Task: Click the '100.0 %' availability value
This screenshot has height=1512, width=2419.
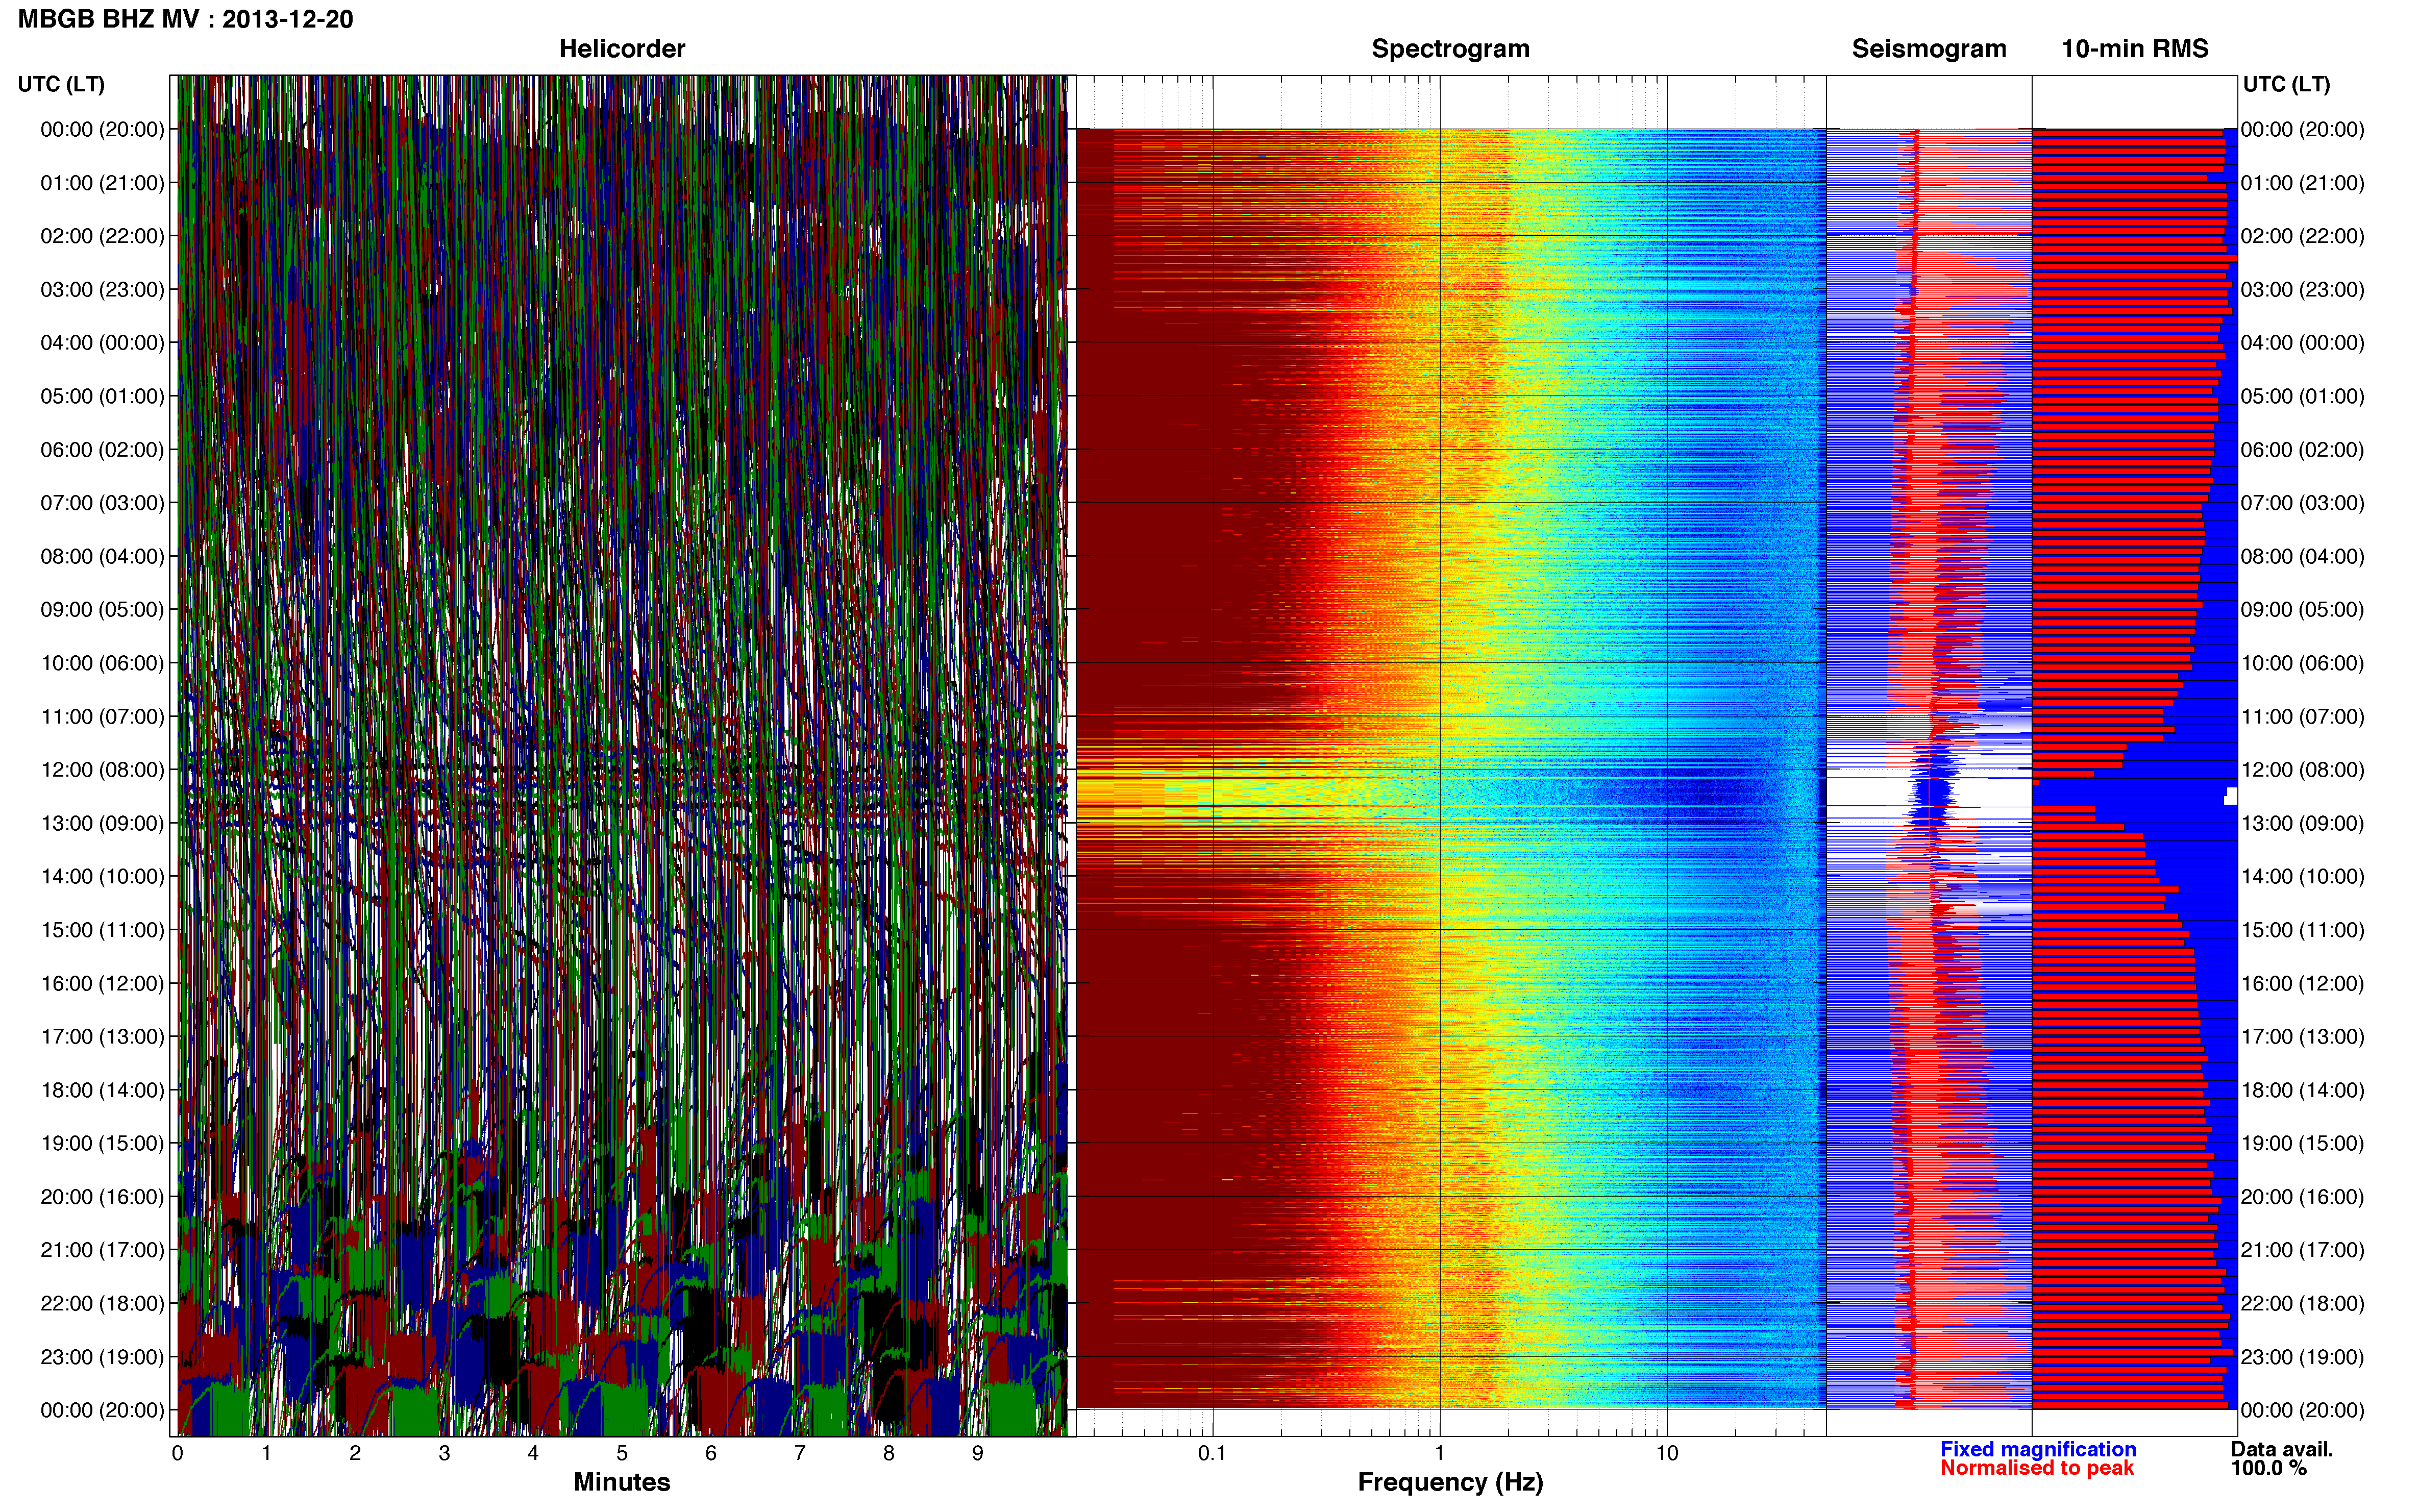Action: [2269, 1468]
